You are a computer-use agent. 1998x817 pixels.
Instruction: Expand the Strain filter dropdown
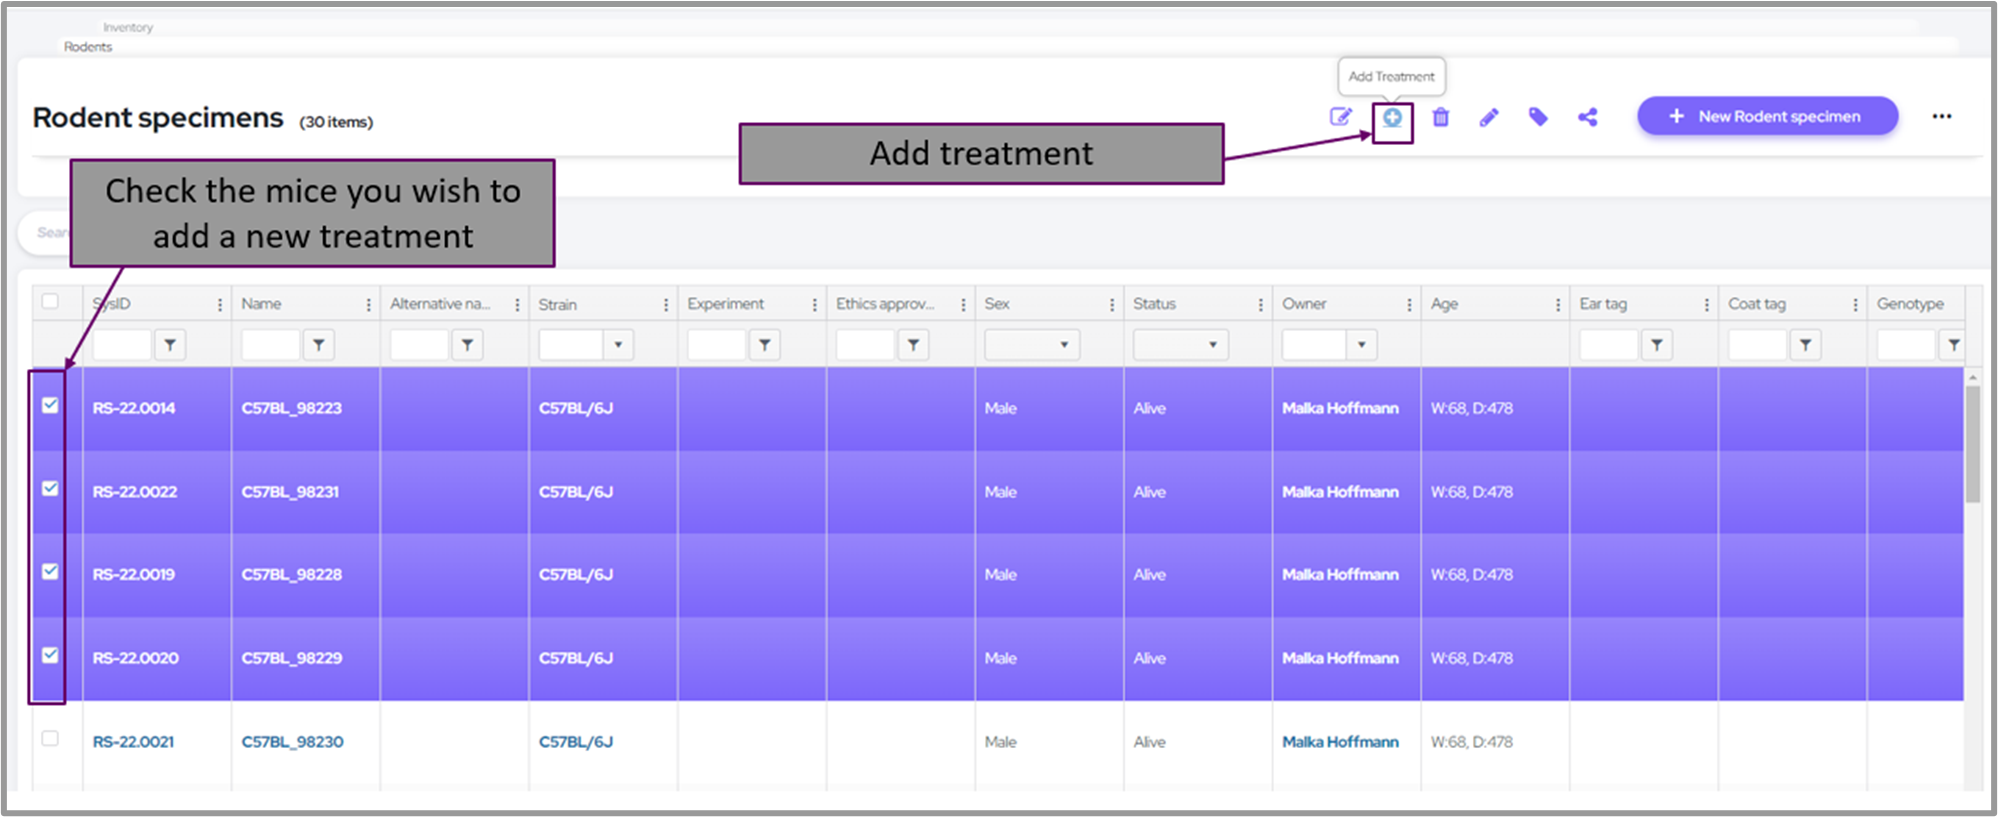pos(618,345)
